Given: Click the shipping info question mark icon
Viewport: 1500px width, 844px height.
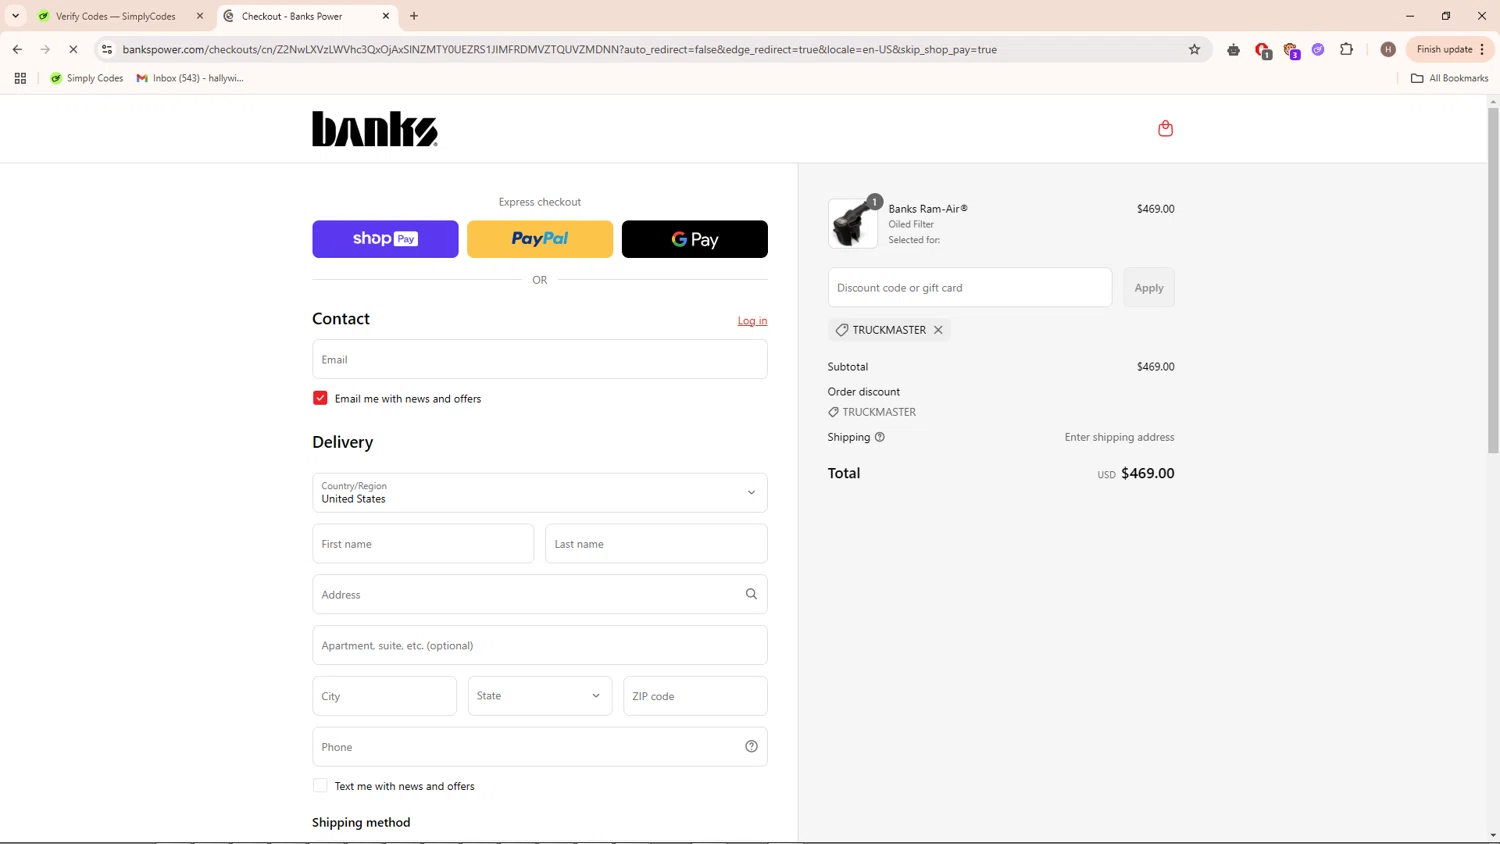Looking at the screenshot, I should click(880, 437).
